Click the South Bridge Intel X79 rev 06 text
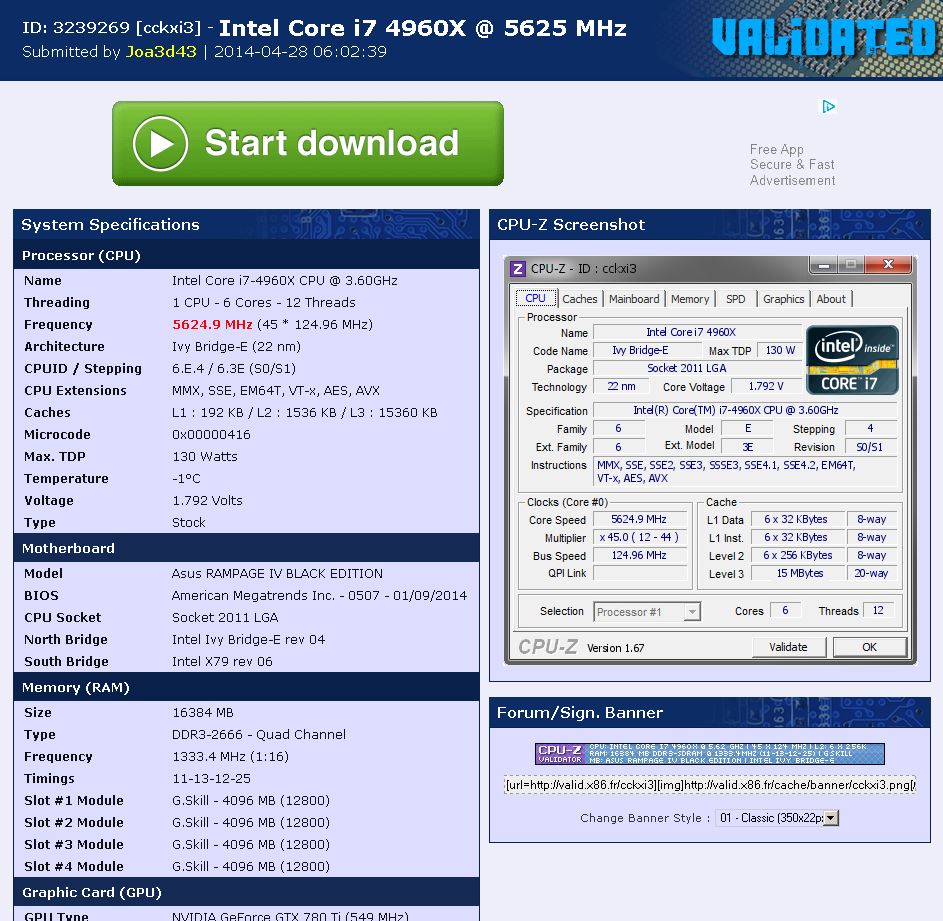Viewport: 943px width, 921px height. coord(222,662)
